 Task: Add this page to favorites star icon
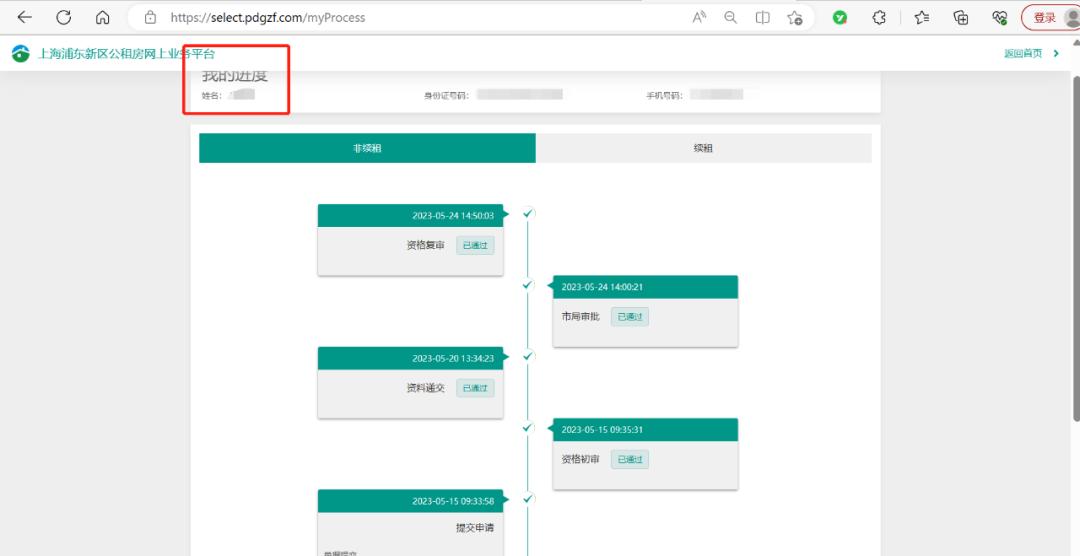pos(795,18)
